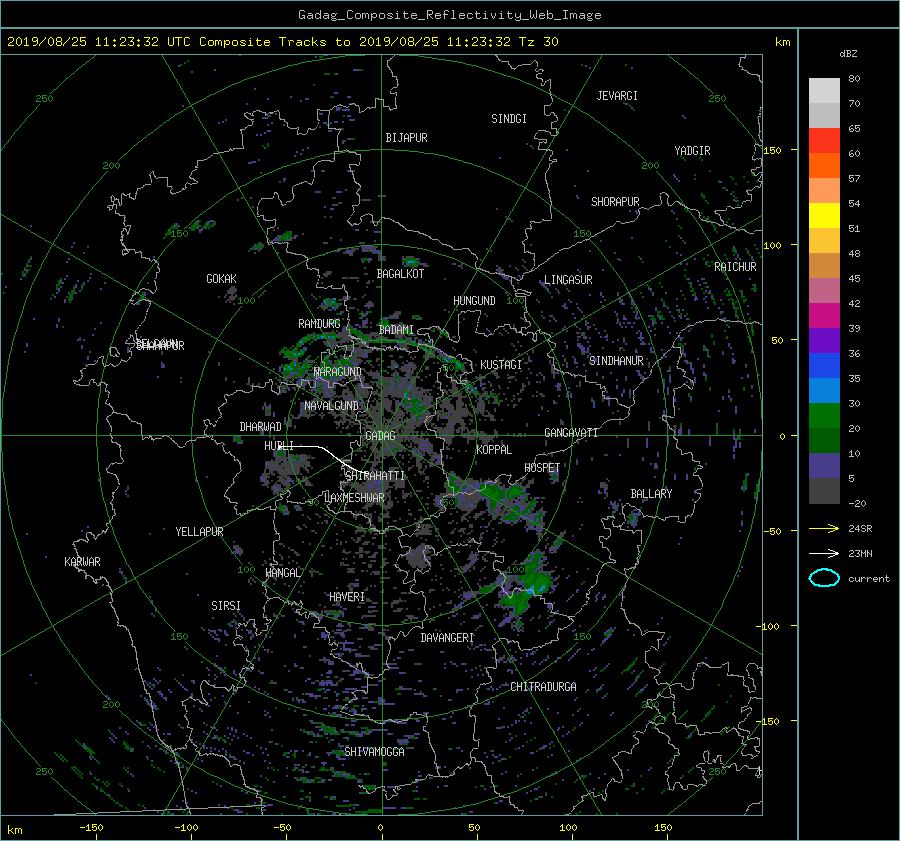Image resolution: width=900 pixels, height=841 pixels.
Task: Click the 'YELLAPUR' city label
Action: point(199,532)
